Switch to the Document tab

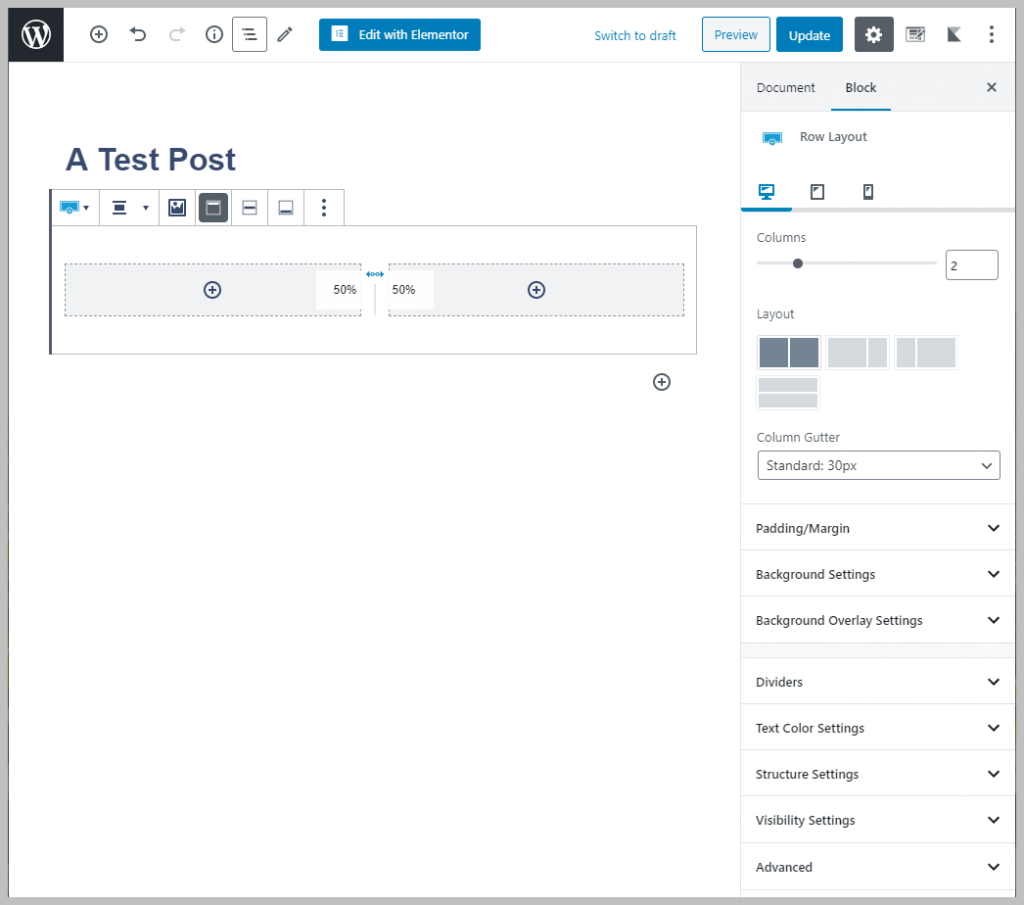pyautogui.click(x=785, y=88)
